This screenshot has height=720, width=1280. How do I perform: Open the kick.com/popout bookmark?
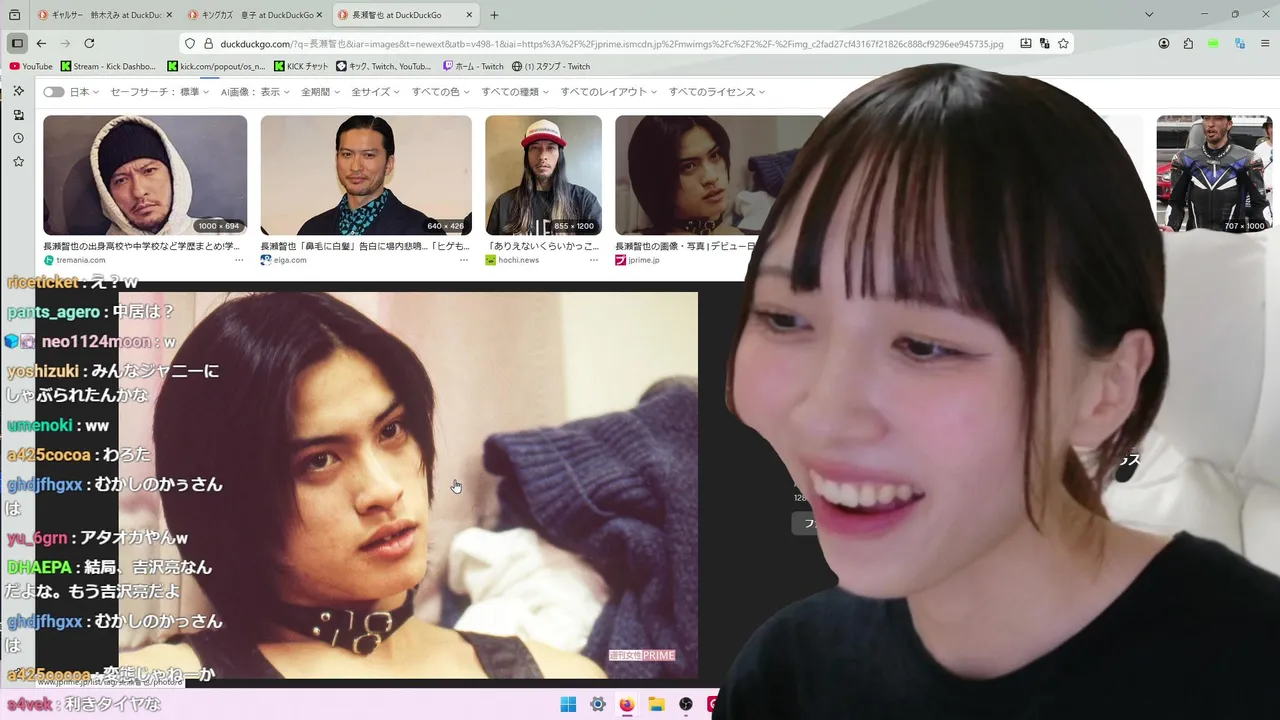(x=216, y=66)
